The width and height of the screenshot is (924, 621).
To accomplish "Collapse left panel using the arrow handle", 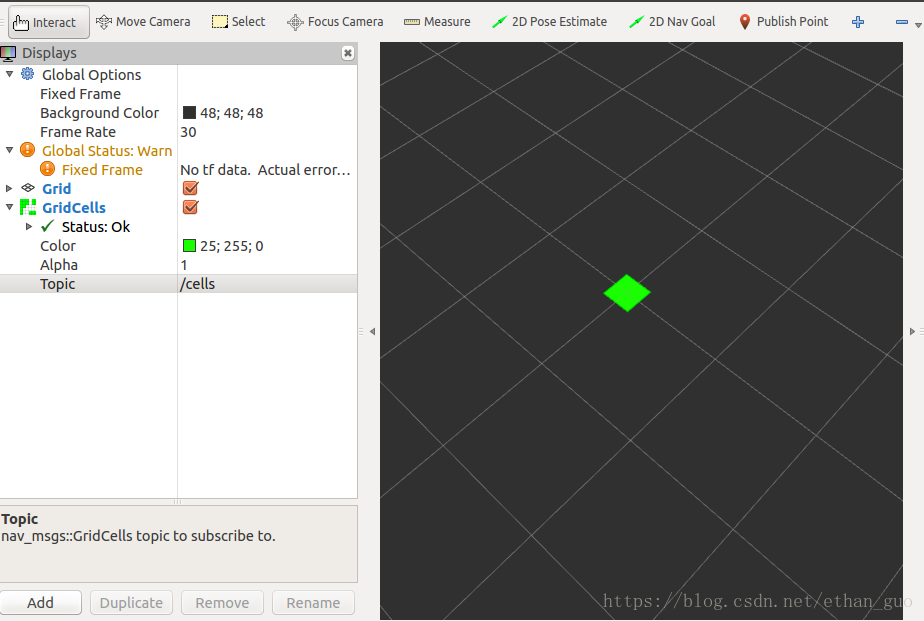I will point(372,332).
